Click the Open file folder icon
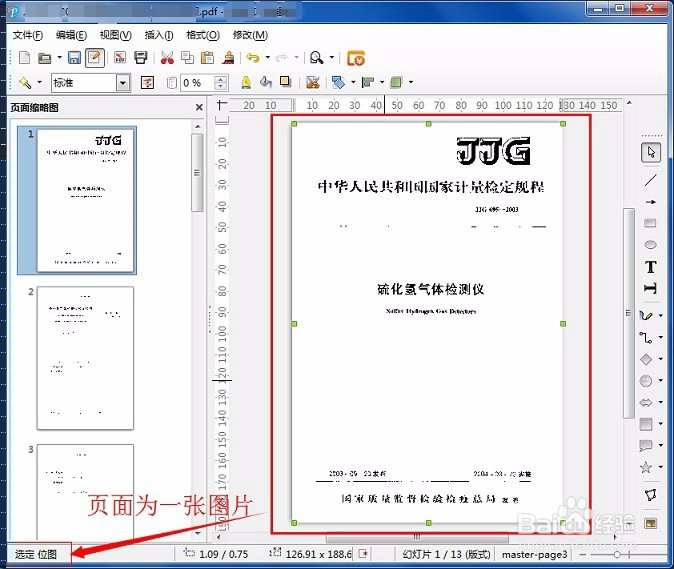This screenshot has width=674, height=569. (x=44, y=58)
